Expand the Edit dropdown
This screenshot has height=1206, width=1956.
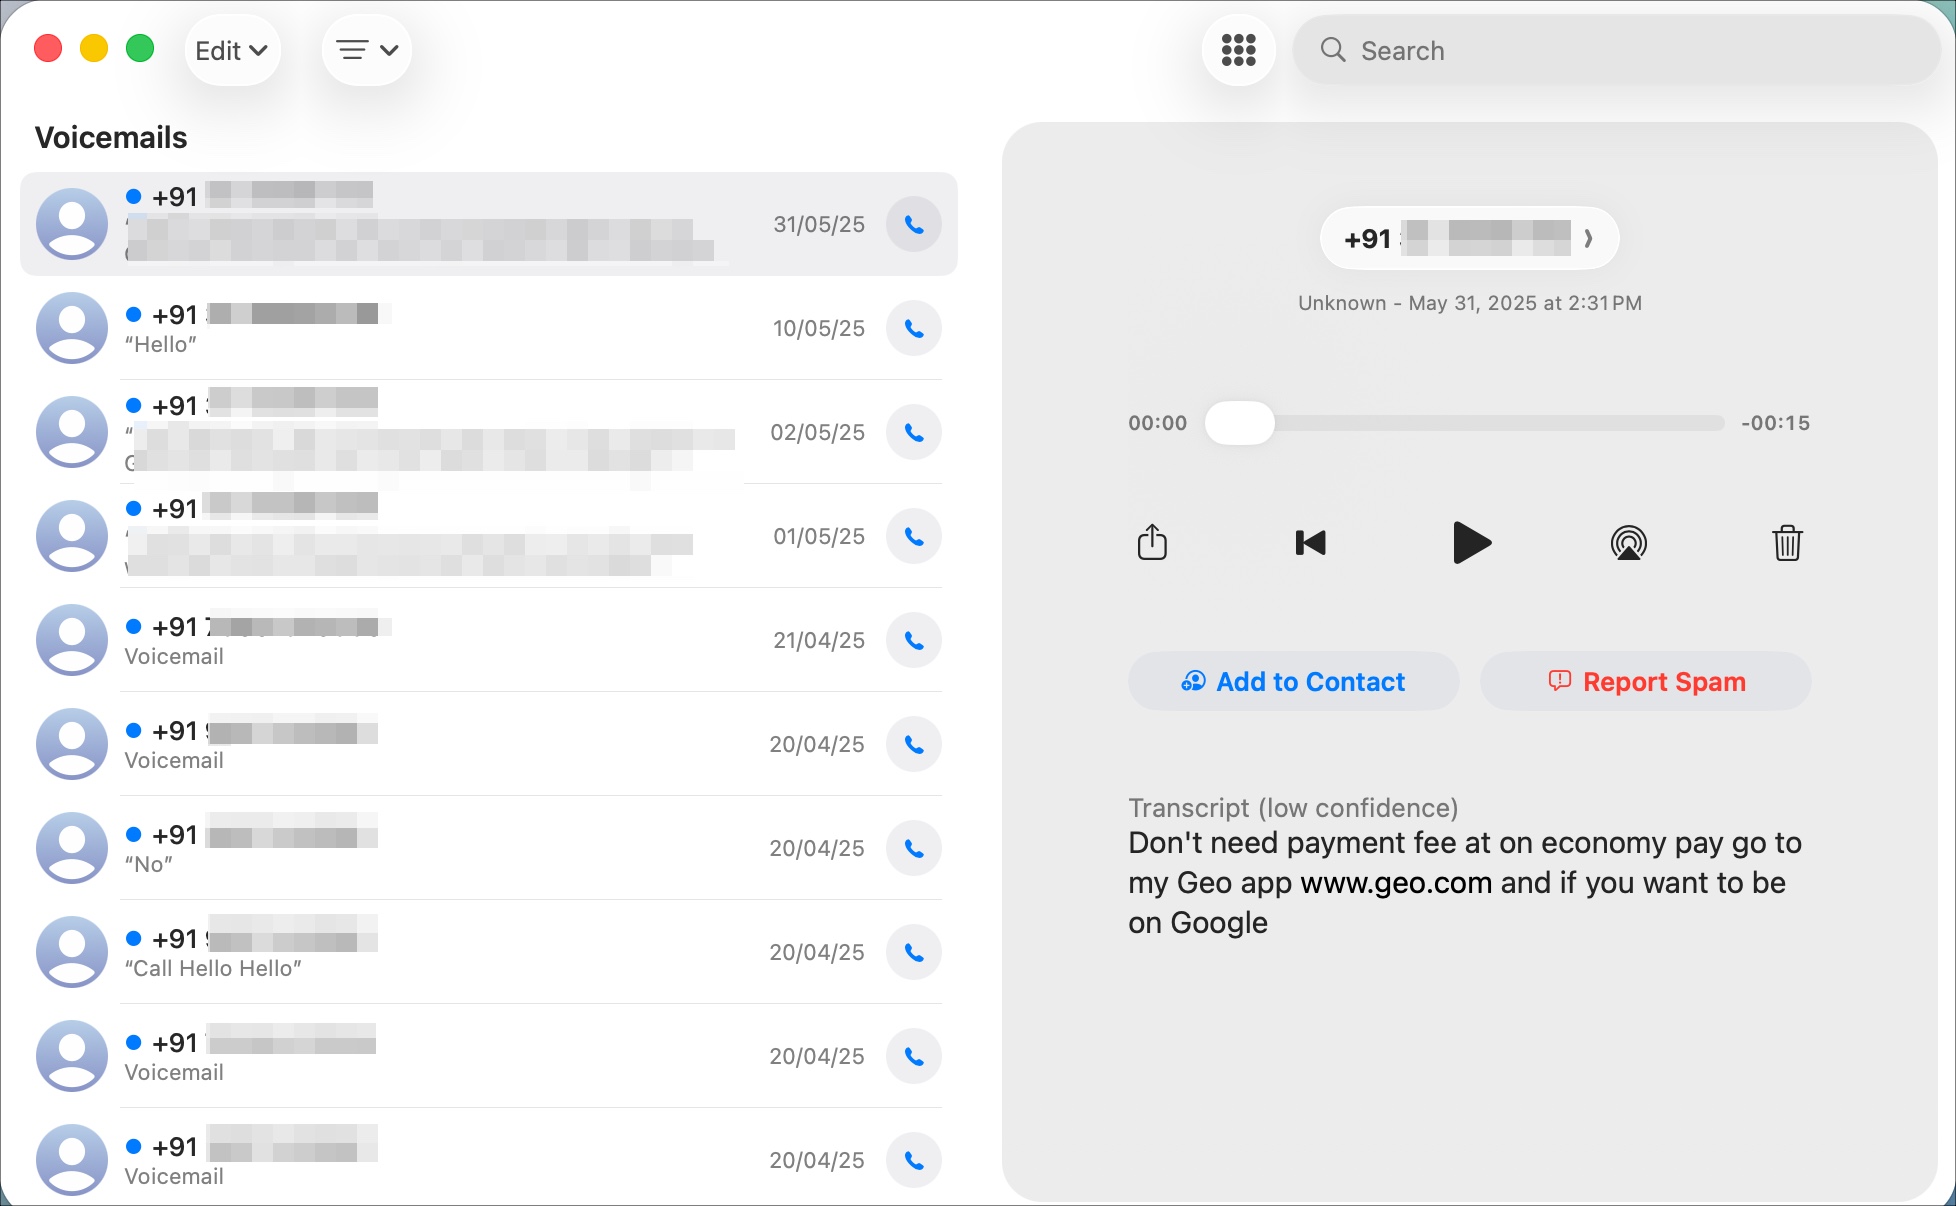click(231, 49)
